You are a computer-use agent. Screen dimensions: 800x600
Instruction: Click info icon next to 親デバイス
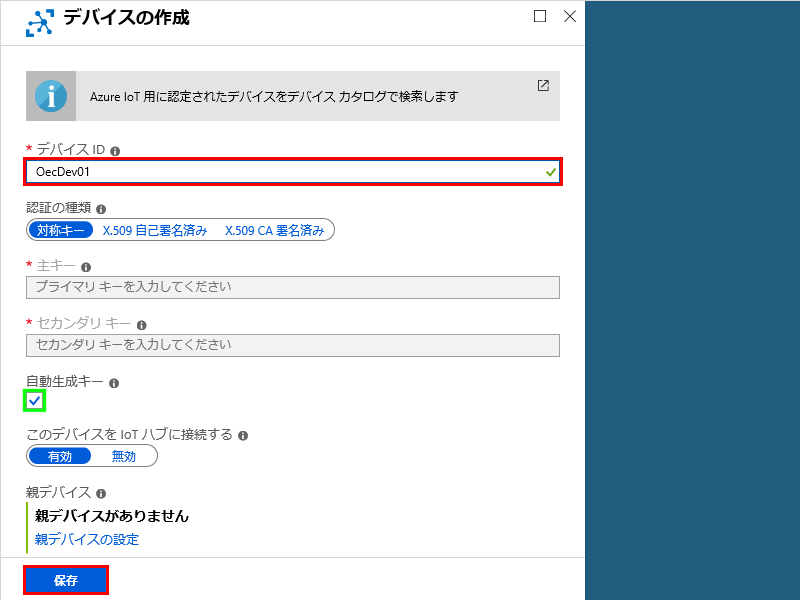tap(101, 494)
